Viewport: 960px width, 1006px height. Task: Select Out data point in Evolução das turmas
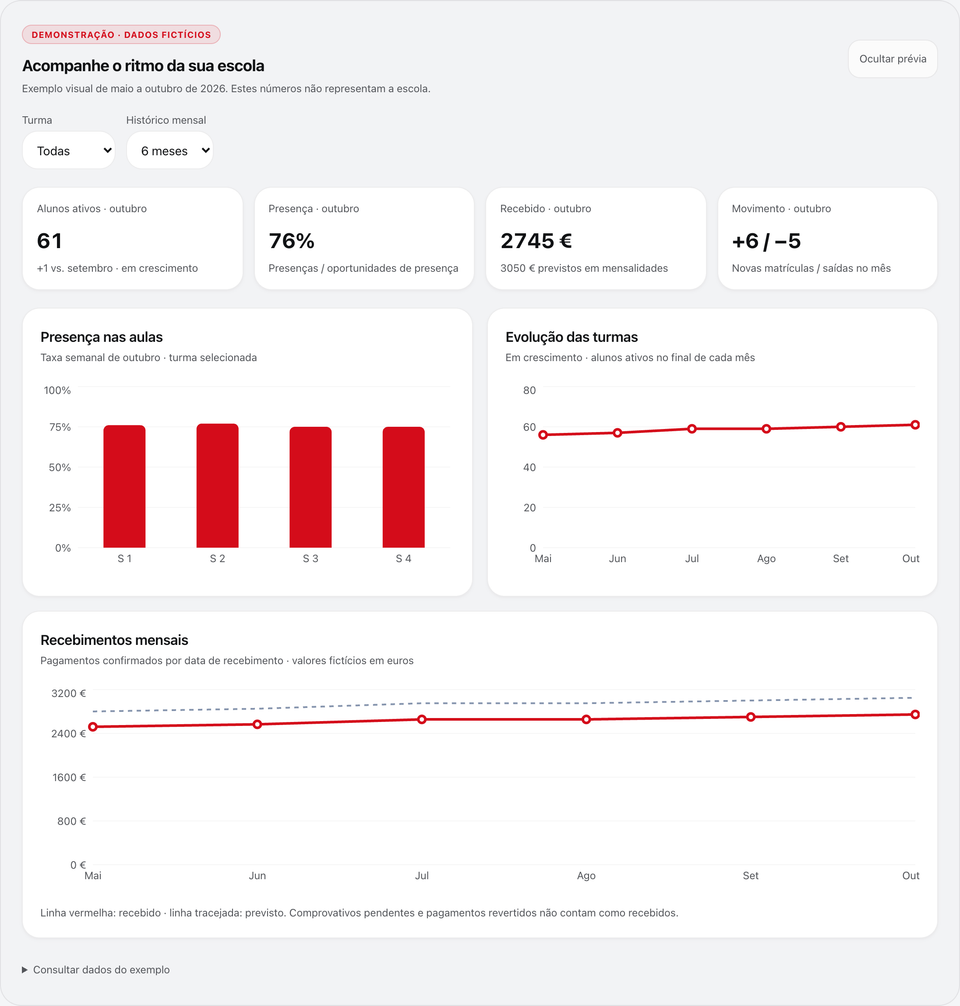(x=915, y=425)
